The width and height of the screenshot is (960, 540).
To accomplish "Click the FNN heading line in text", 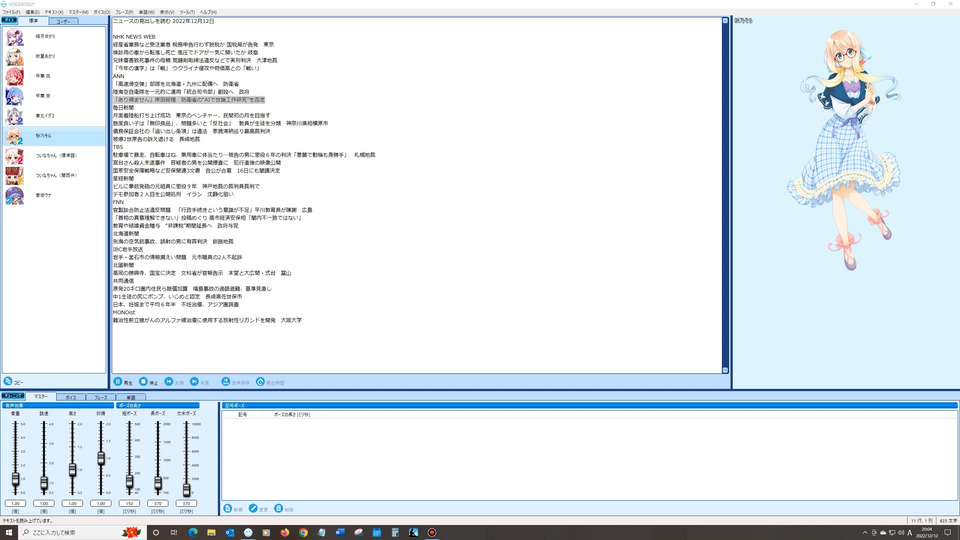I will tap(118, 202).
